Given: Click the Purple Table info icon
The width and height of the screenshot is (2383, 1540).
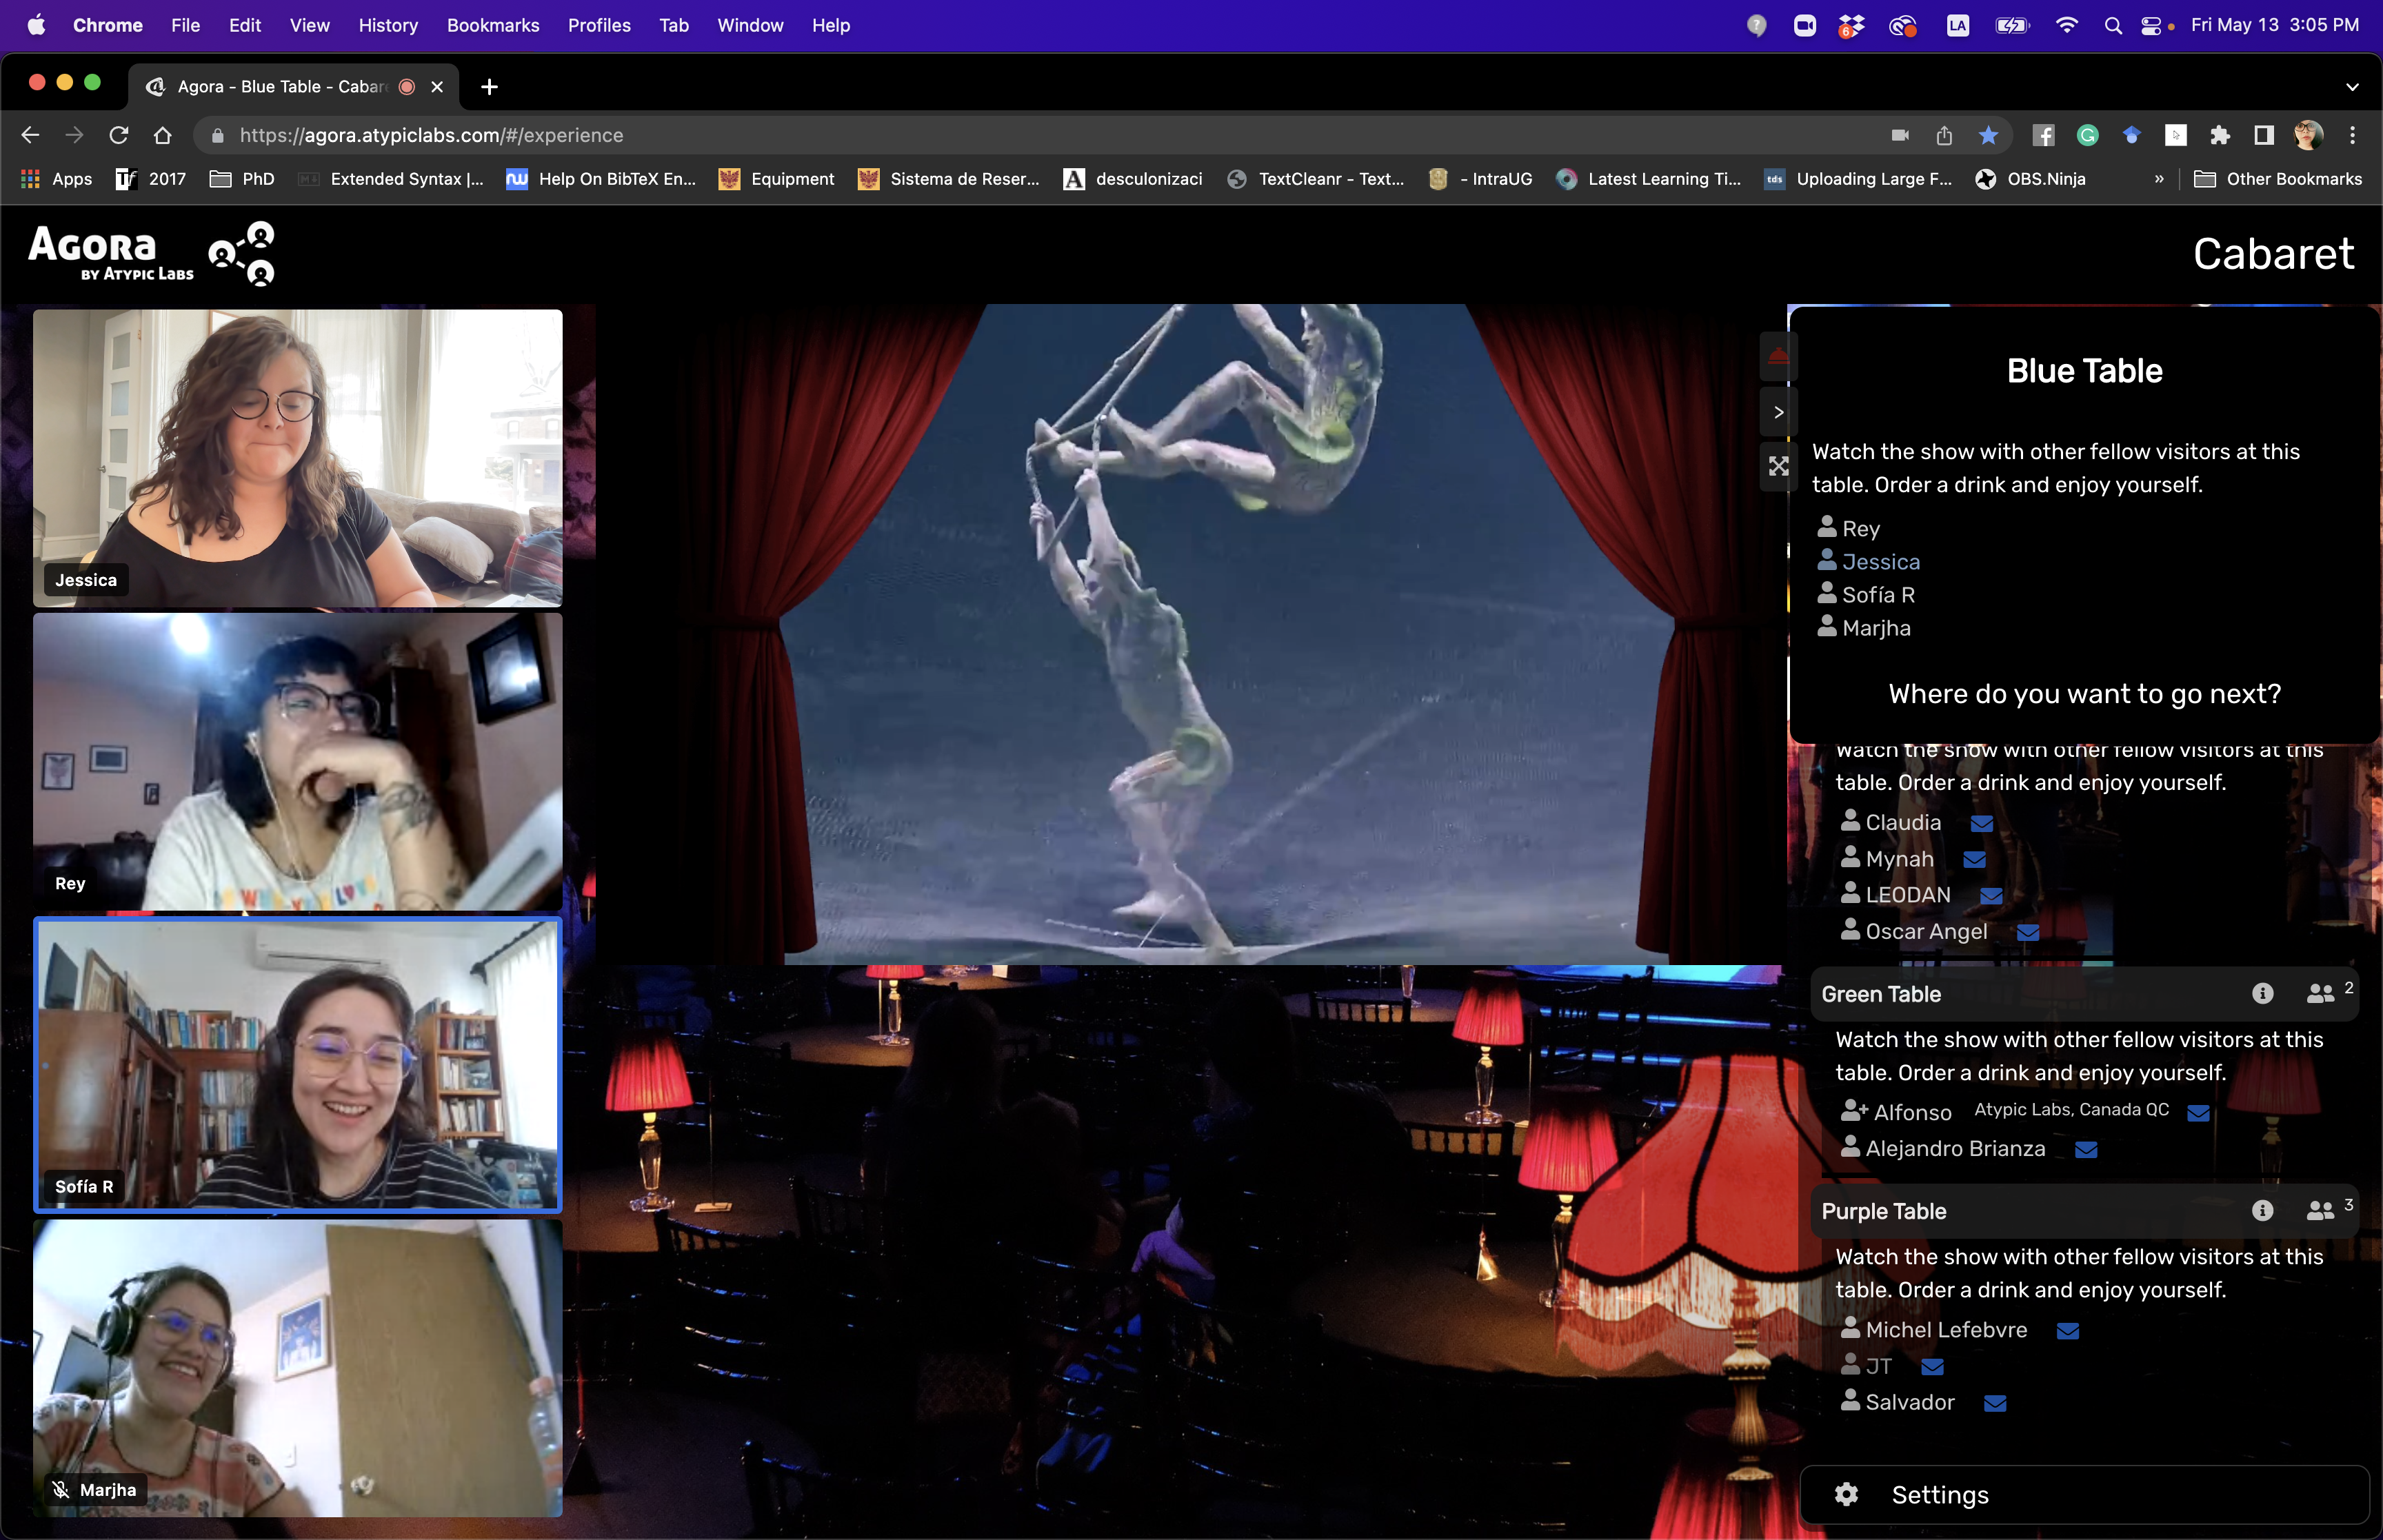Looking at the screenshot, I should [2262, 1210].
